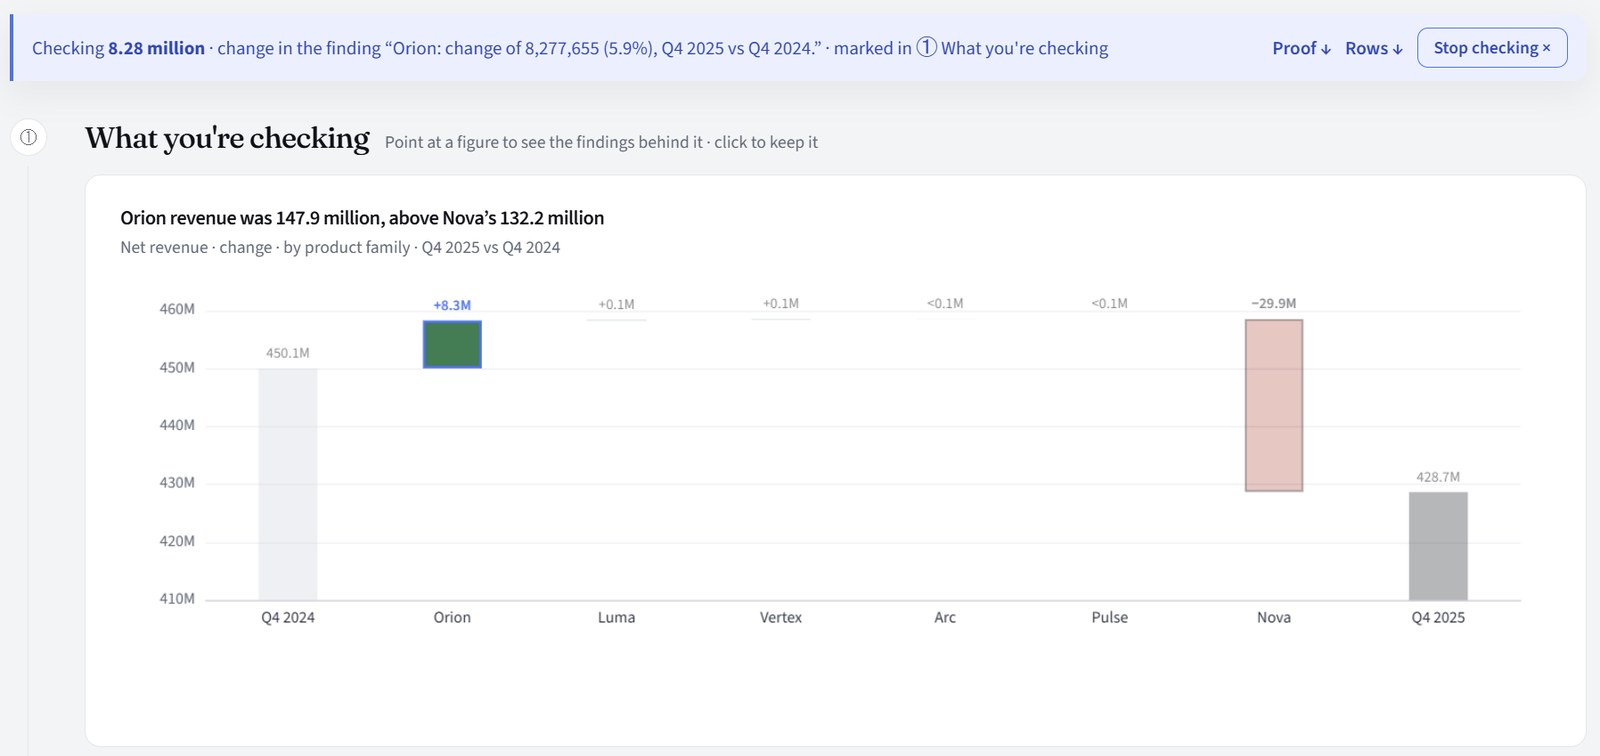Click the 420M y-axis tick label

177,541
